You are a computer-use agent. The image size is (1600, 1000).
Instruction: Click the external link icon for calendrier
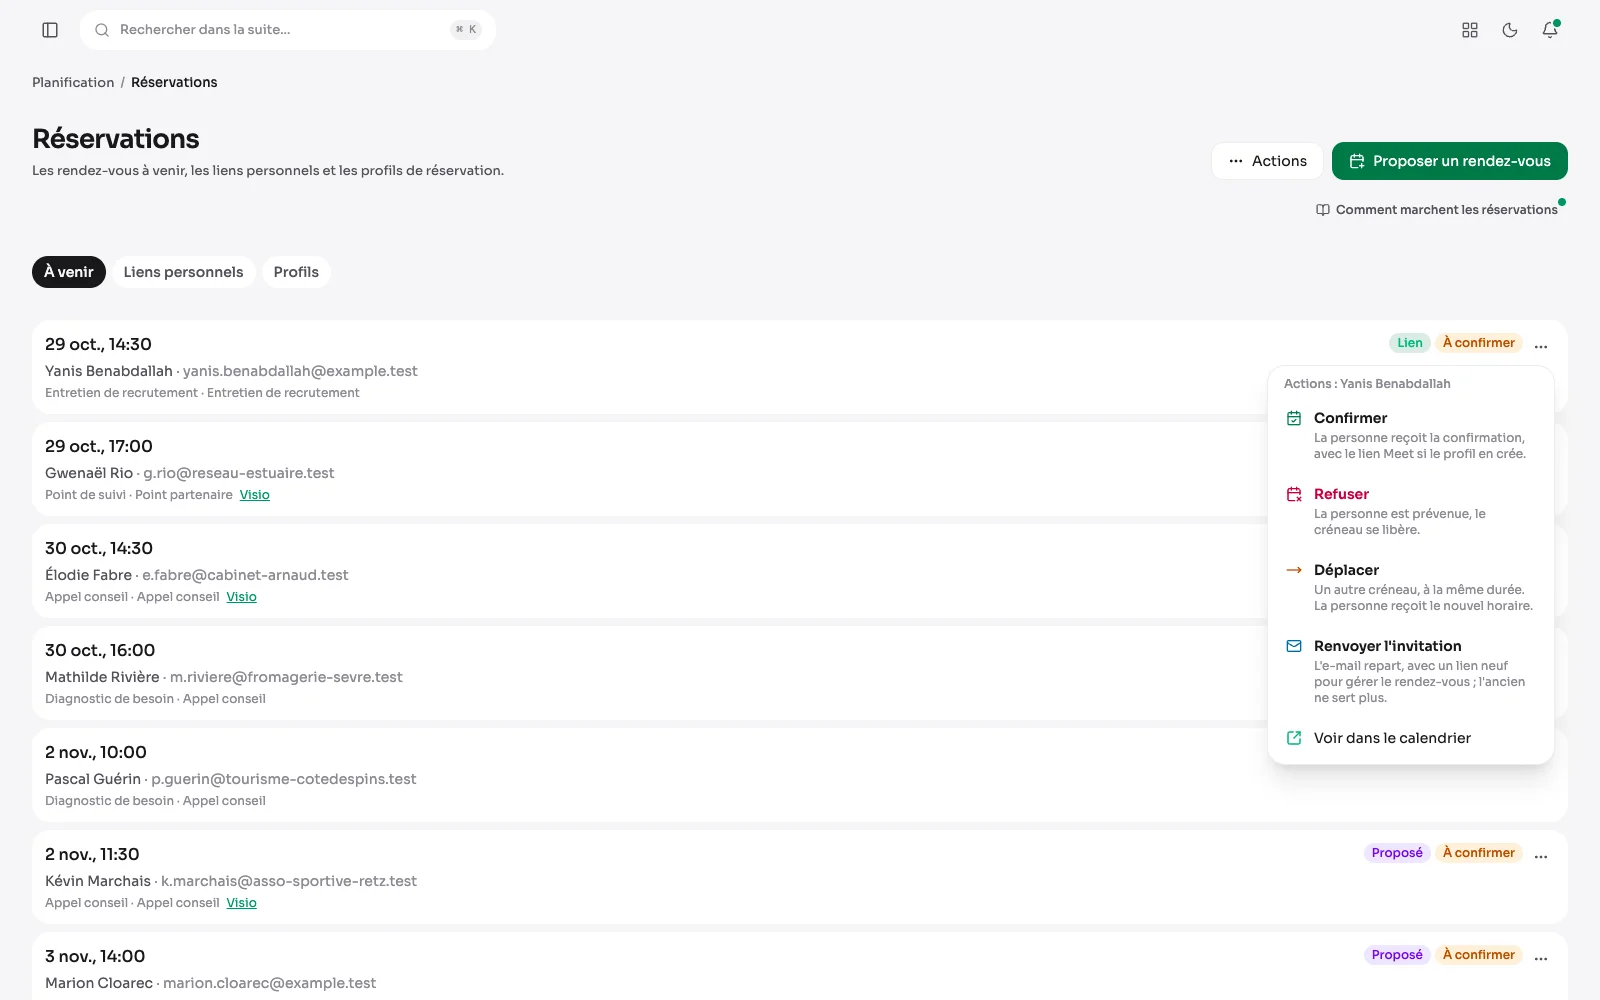click(1294, 738)
